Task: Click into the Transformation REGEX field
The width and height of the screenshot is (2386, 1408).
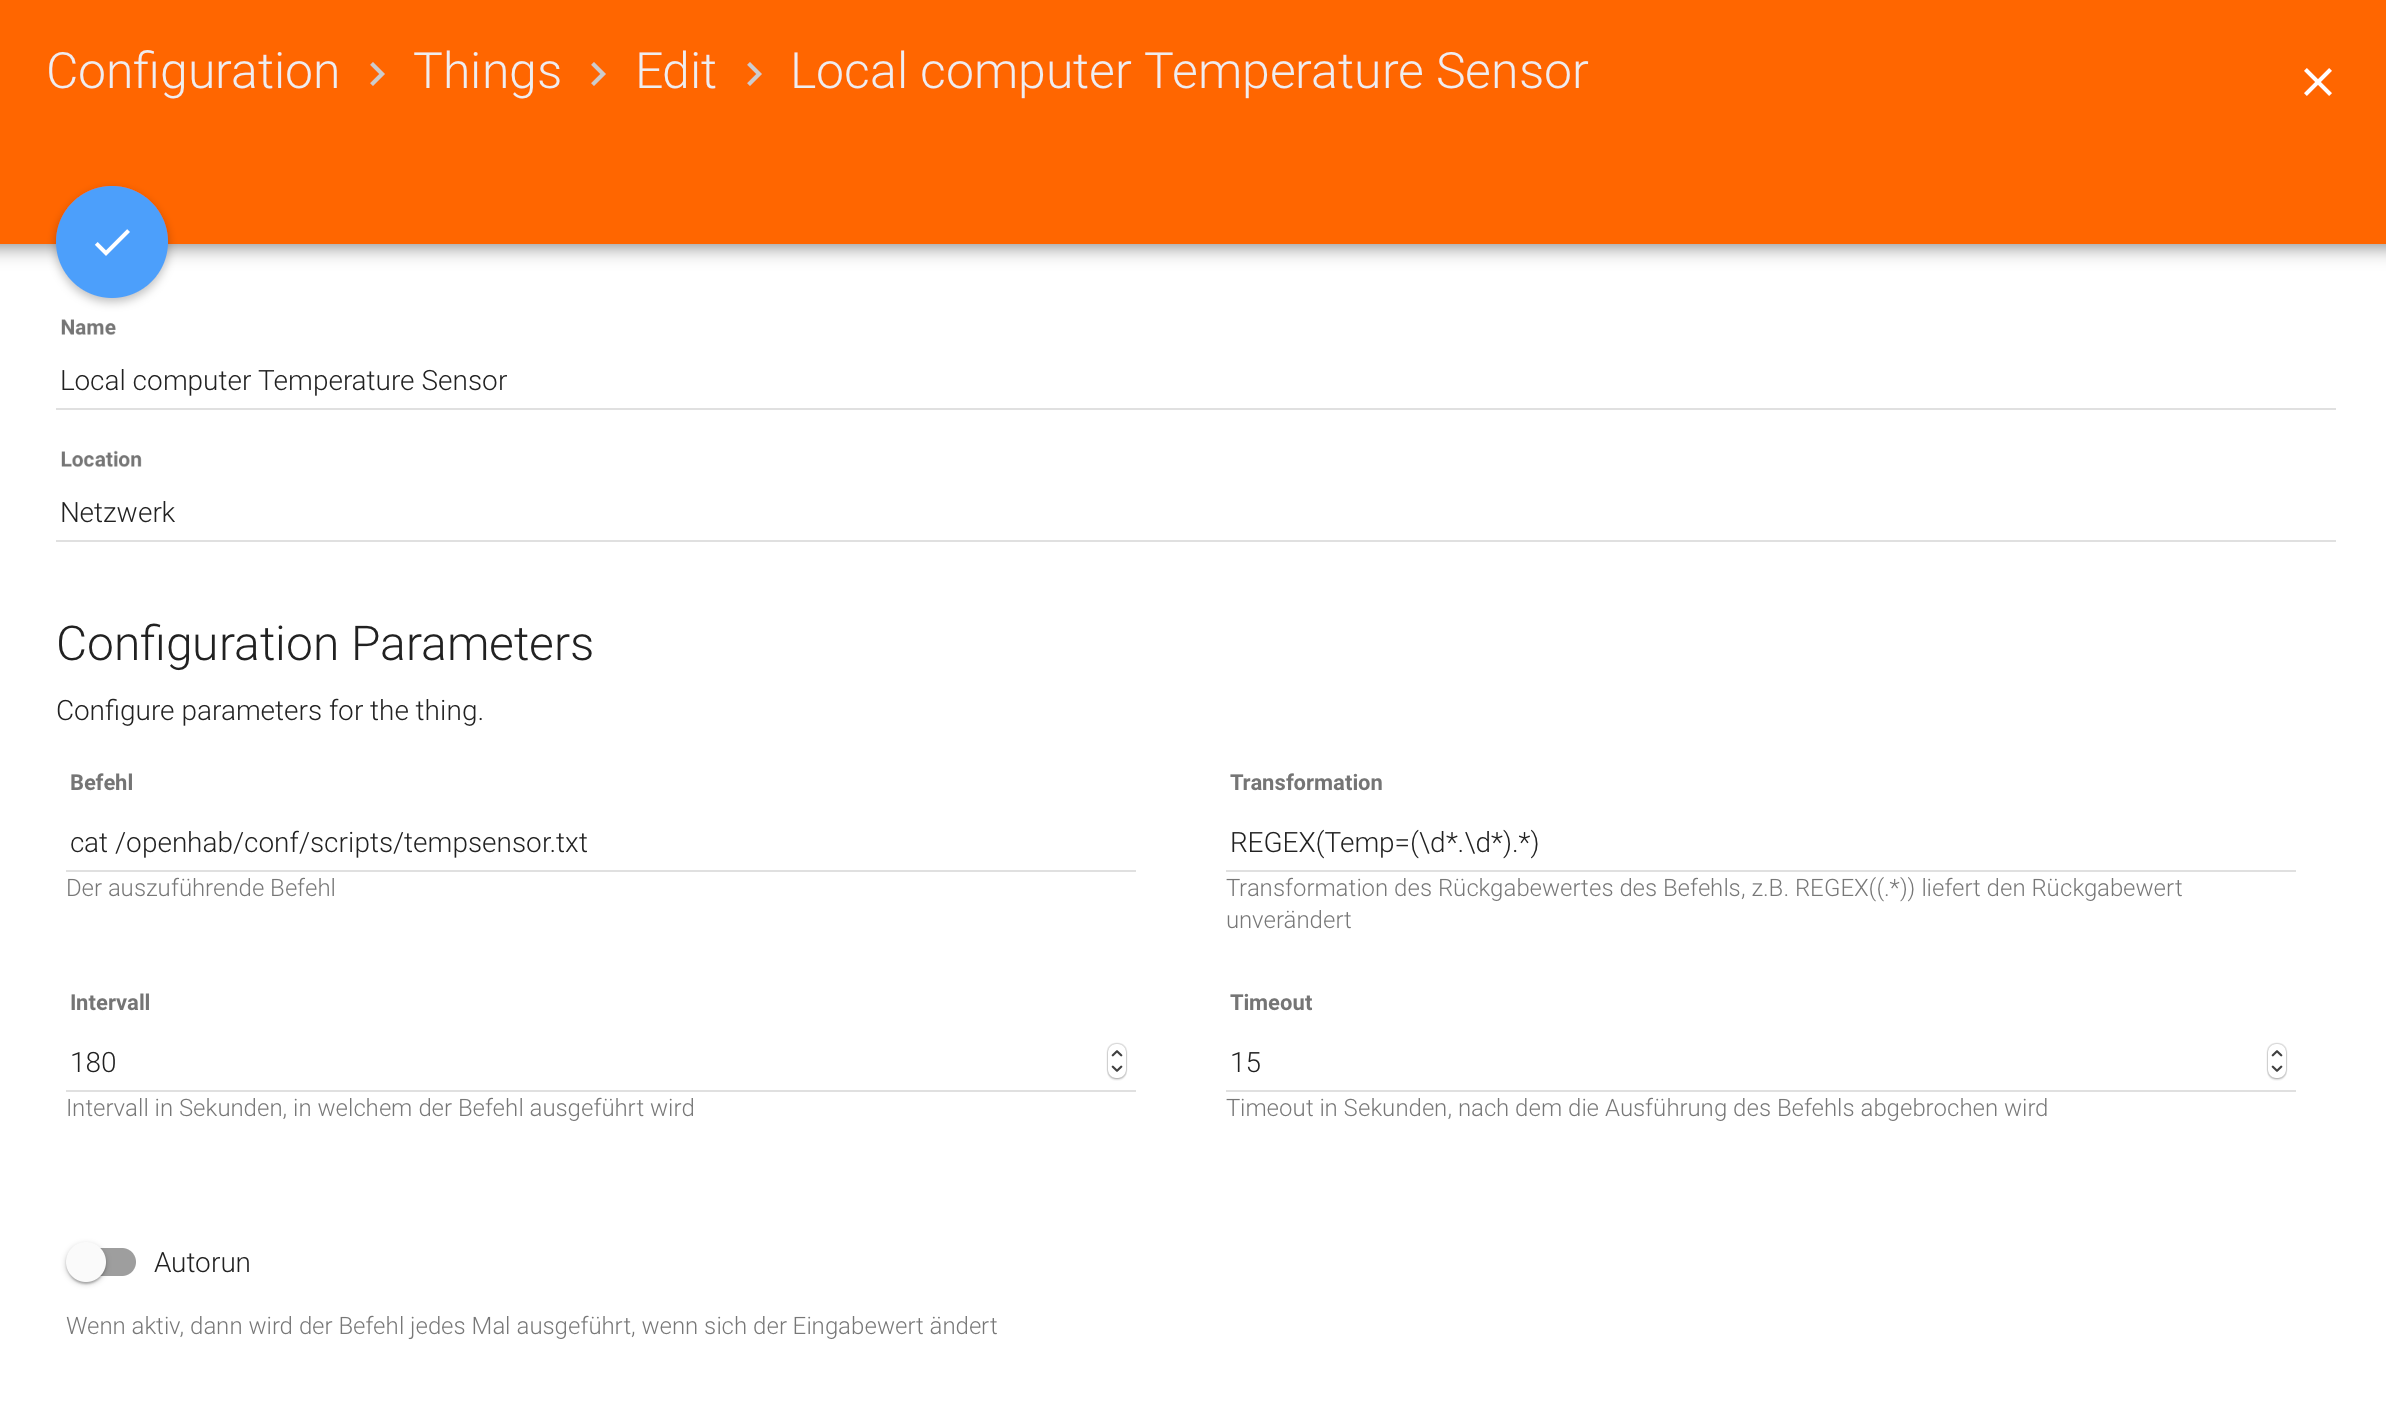Action: point(1760,843)
